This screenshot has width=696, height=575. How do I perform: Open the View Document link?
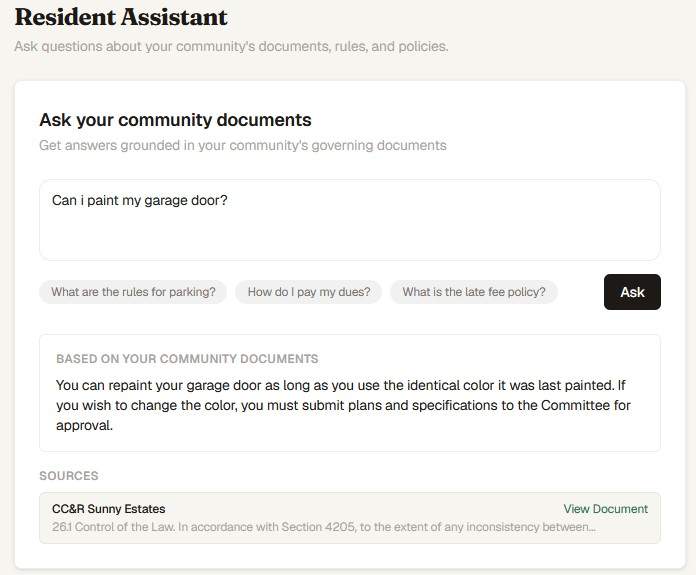[x=605, y=509]
